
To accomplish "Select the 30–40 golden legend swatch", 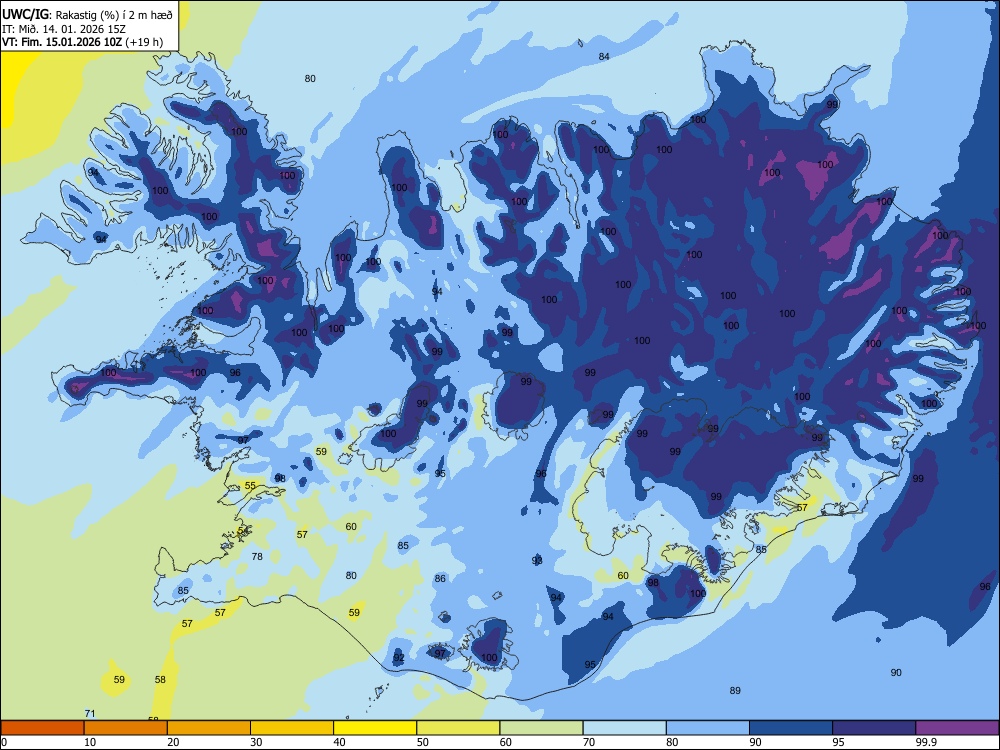I will (x=292, y=728).
